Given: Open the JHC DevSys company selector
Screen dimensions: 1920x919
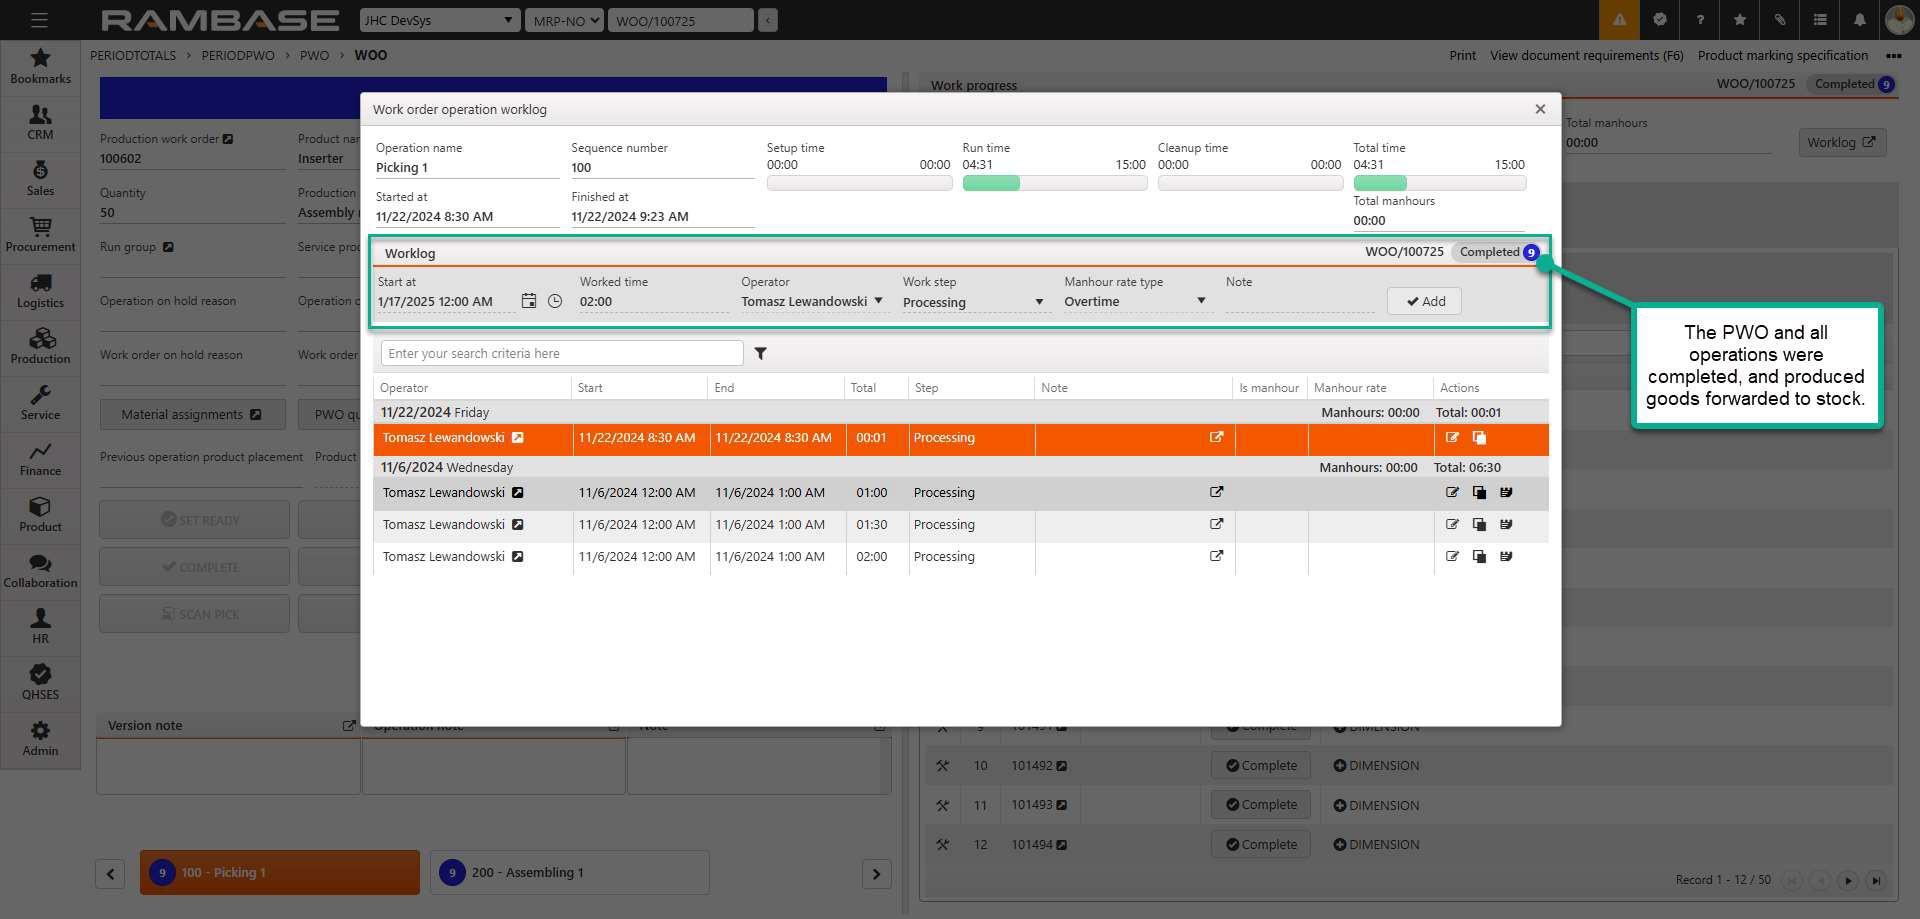Looking at the screenshot, I should point(439,20).
